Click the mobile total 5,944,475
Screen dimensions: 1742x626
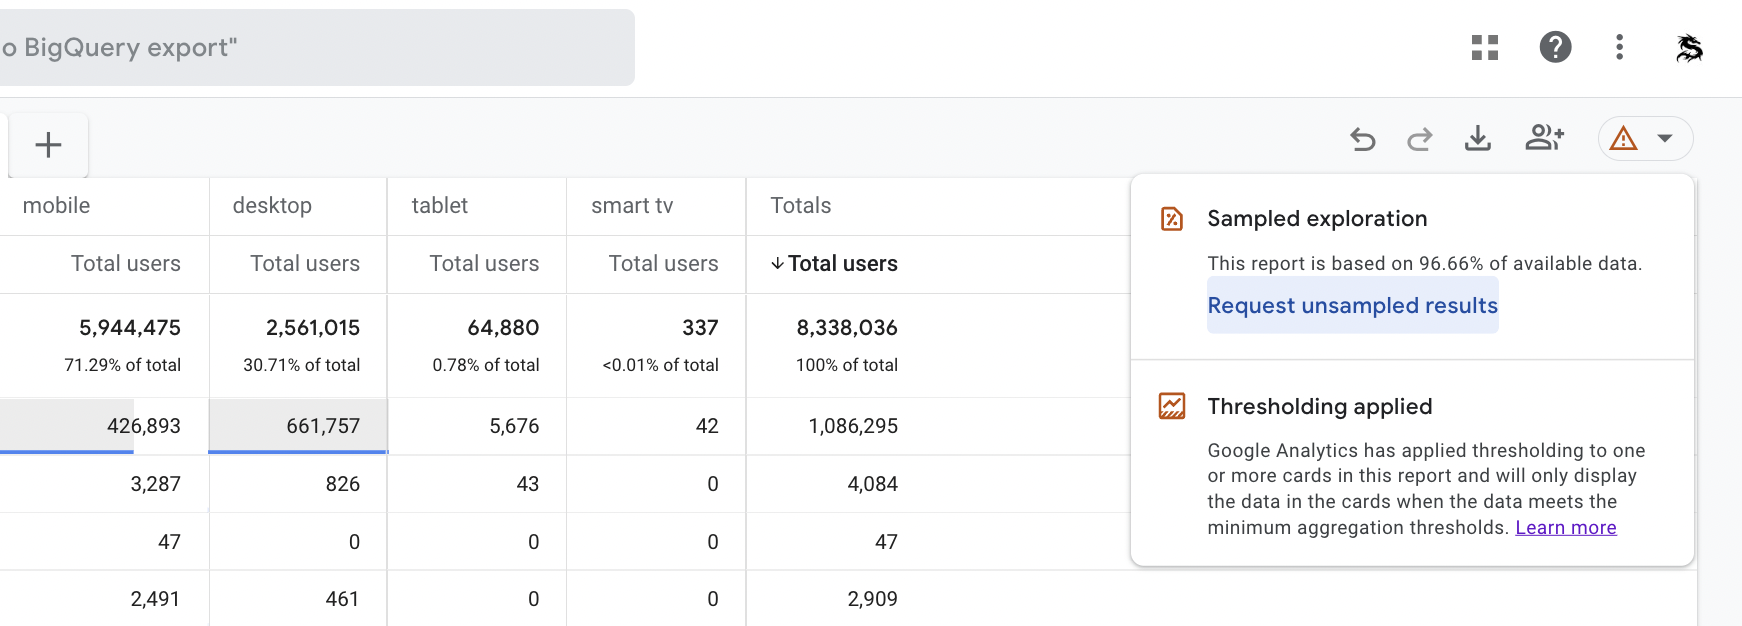(130, 328)
